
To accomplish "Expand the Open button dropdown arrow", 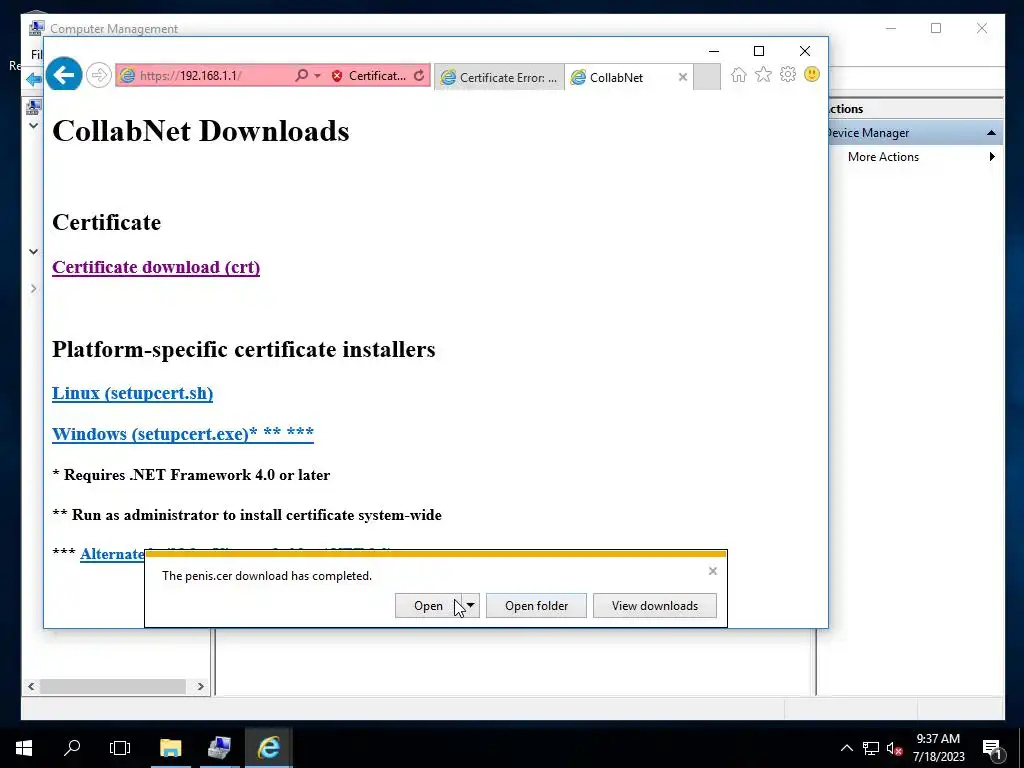I will 471,605.
